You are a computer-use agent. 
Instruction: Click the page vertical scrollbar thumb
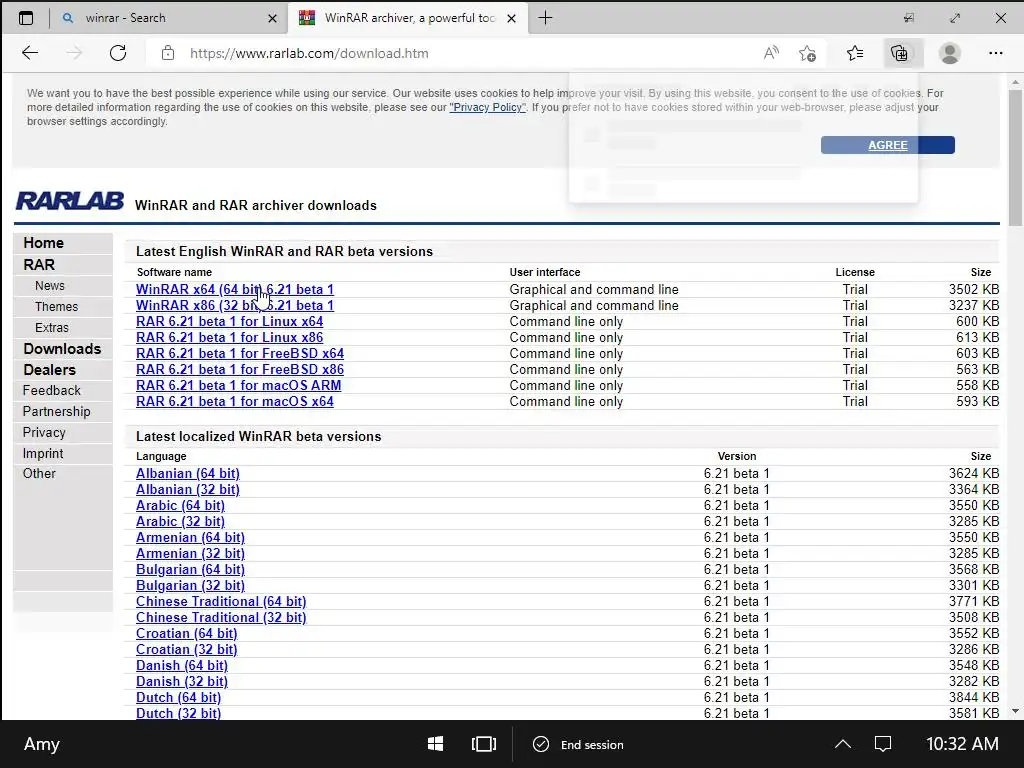point(1015,159)
